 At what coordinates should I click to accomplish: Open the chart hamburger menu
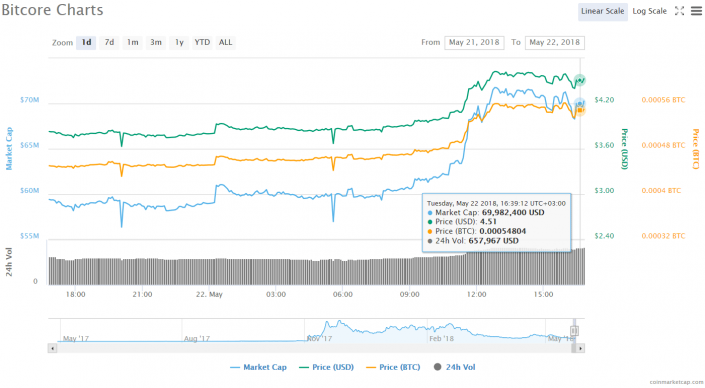click(696, 11)
